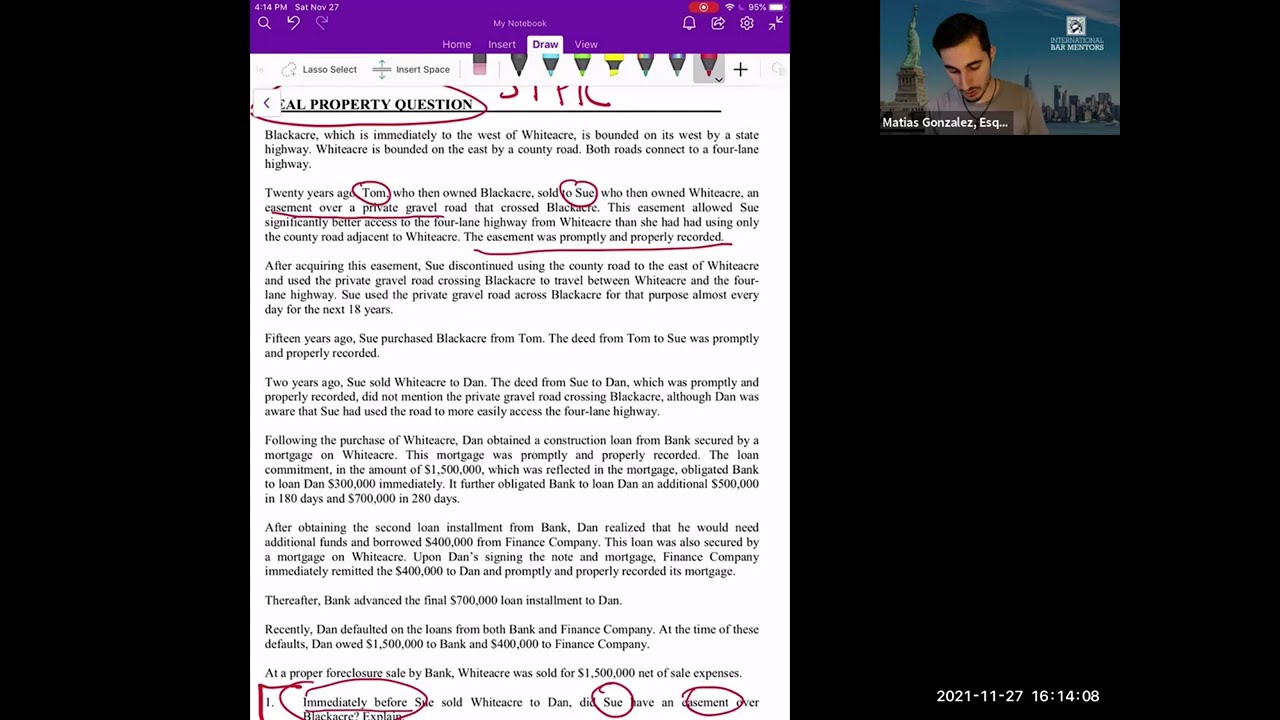Switch to the Insert tab
1280x720 pixels.
[502, 44]
